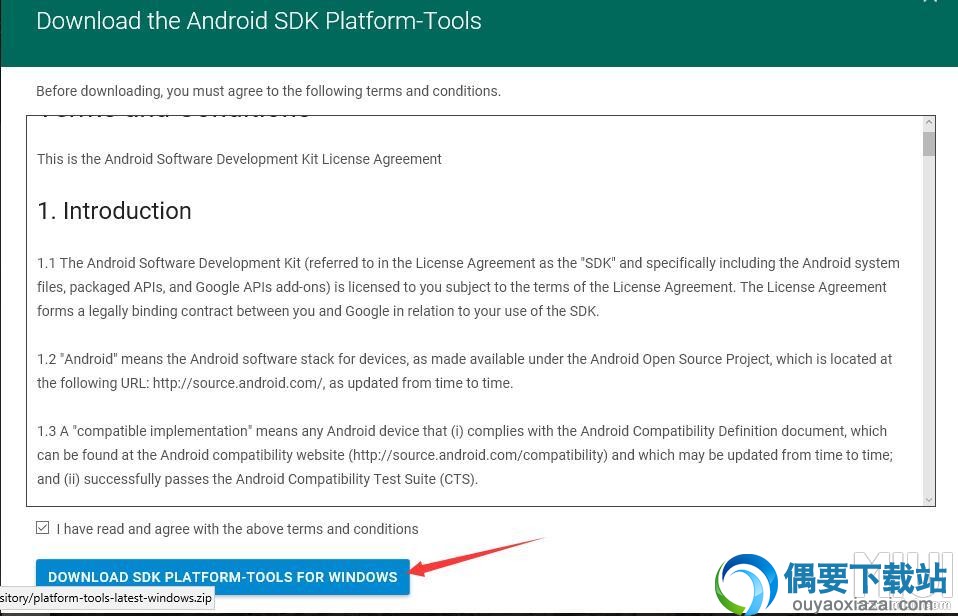Click paragraph 1.1 about the SDK license

468,287
